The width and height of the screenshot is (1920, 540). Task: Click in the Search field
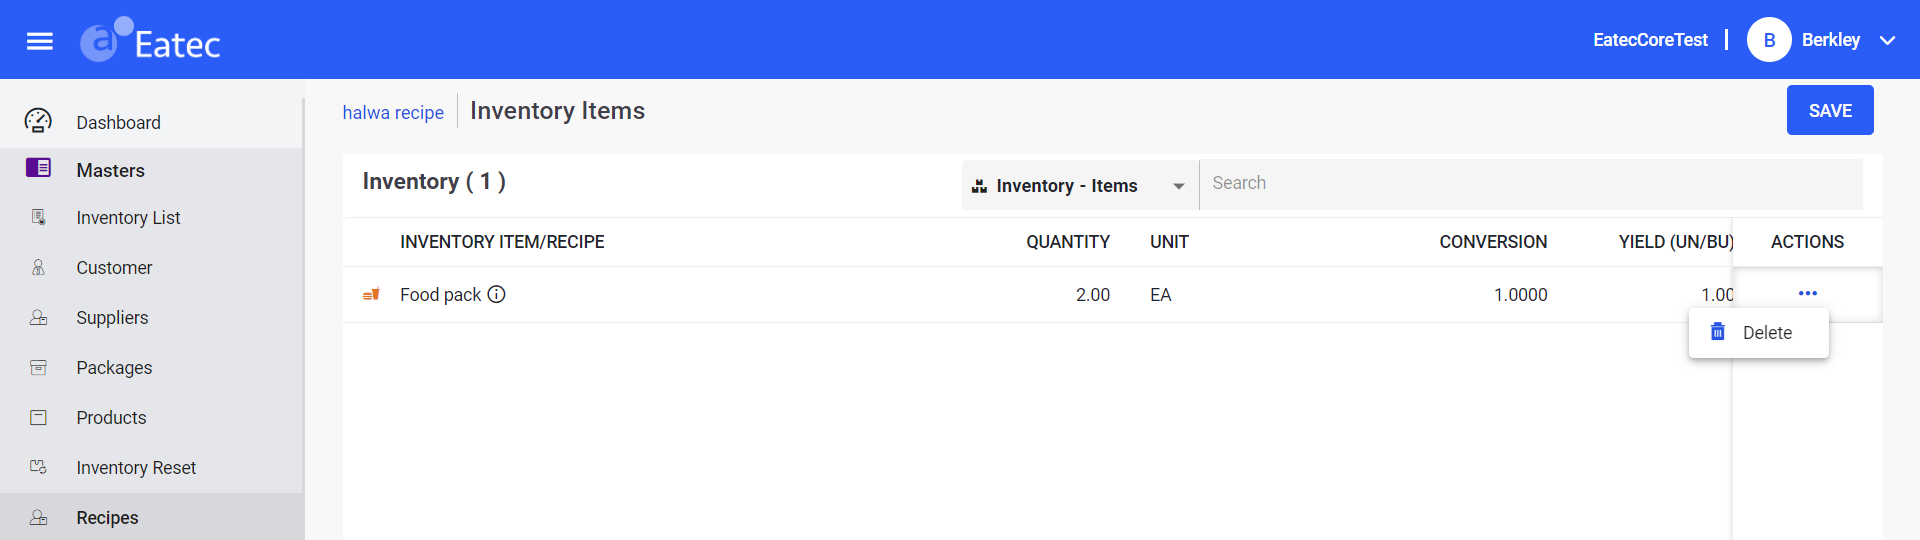[x=1530, y=184]
